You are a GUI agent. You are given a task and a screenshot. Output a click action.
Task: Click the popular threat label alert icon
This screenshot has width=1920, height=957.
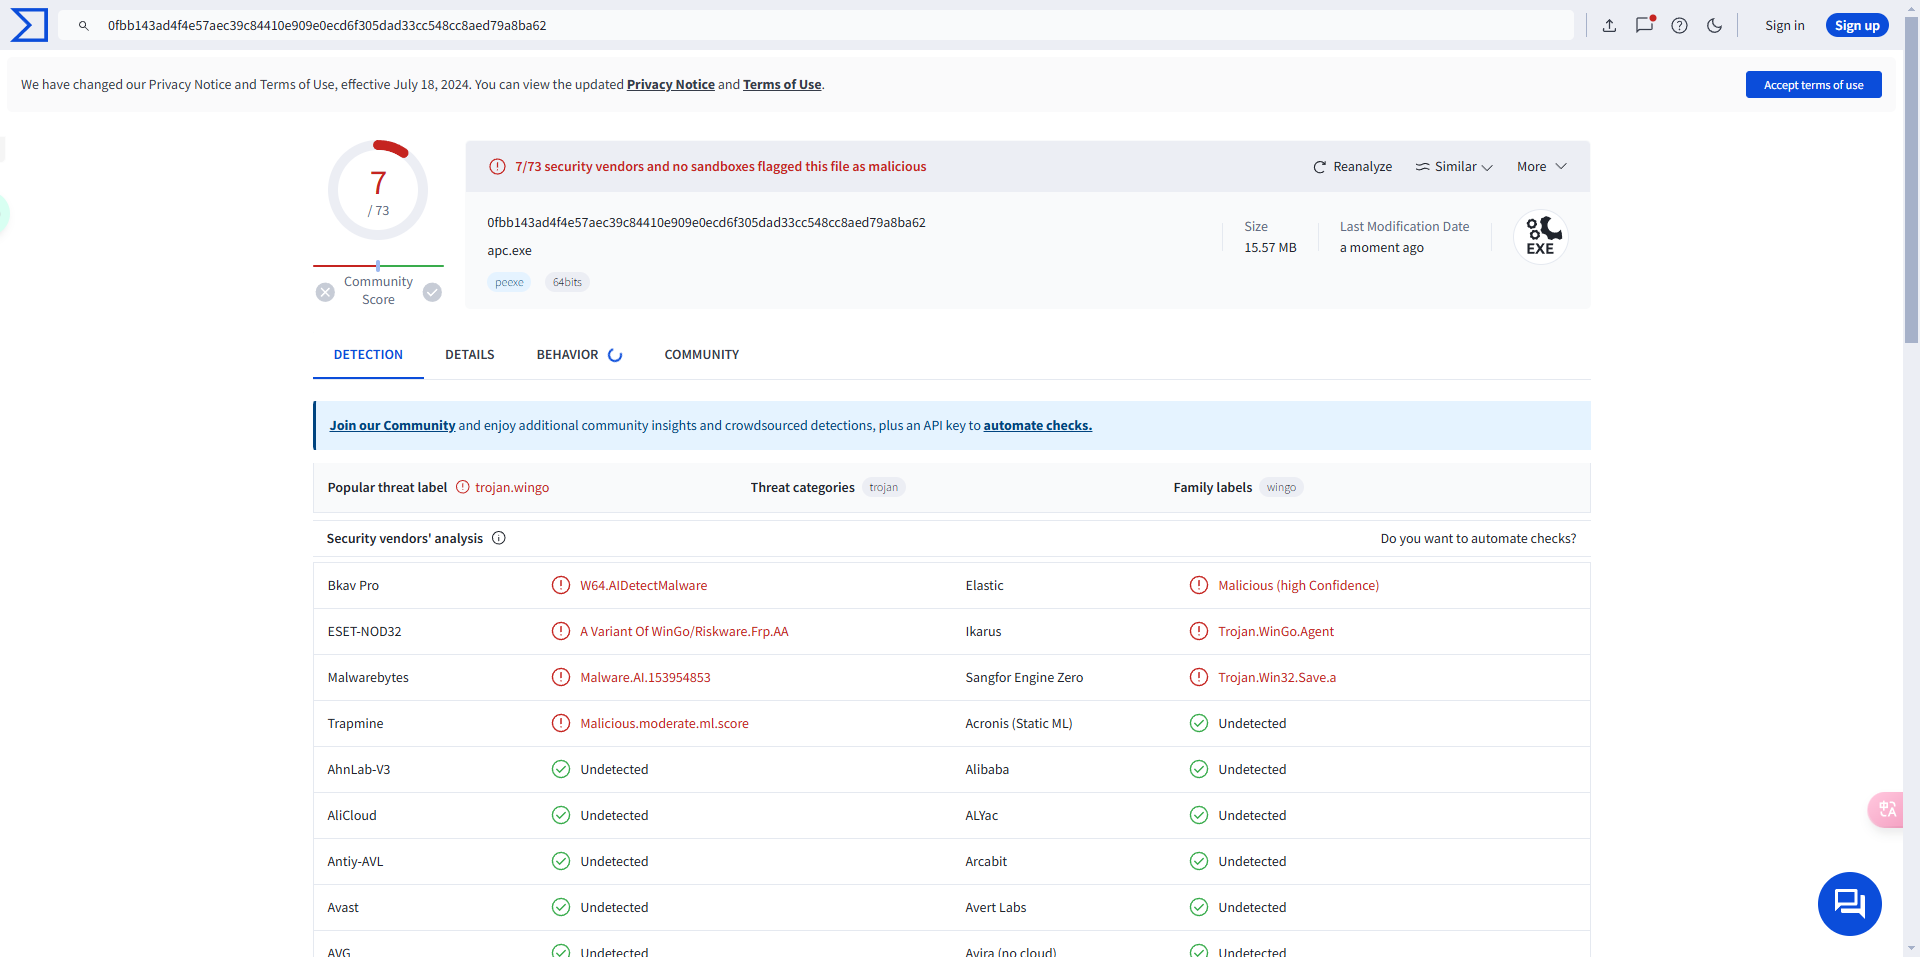[462, 488]
